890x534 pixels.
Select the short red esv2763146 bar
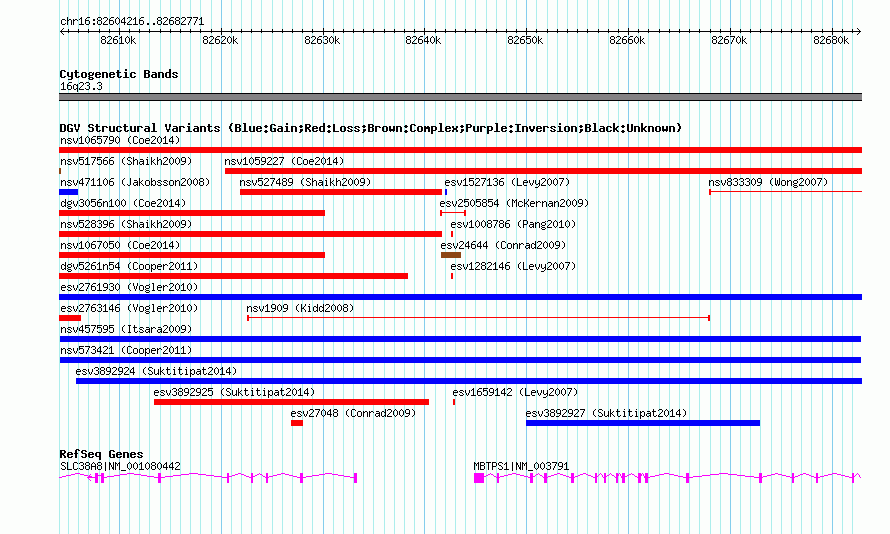pyautogui.click(x=70, y=318)
